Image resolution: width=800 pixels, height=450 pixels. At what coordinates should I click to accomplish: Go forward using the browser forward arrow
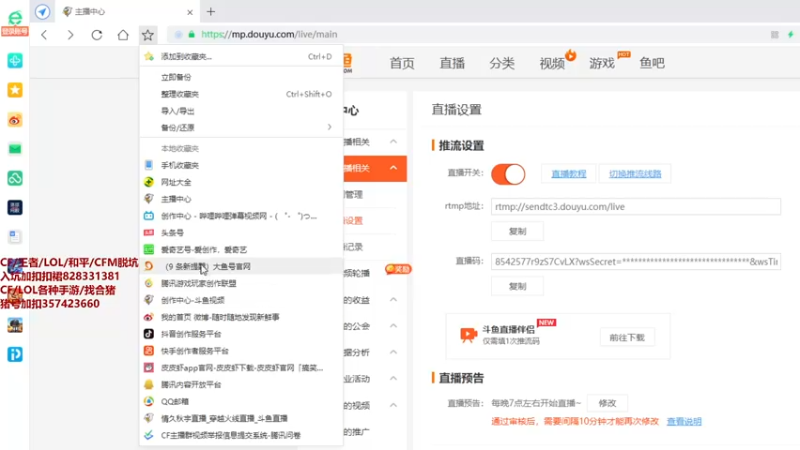(x=70, y=35)
